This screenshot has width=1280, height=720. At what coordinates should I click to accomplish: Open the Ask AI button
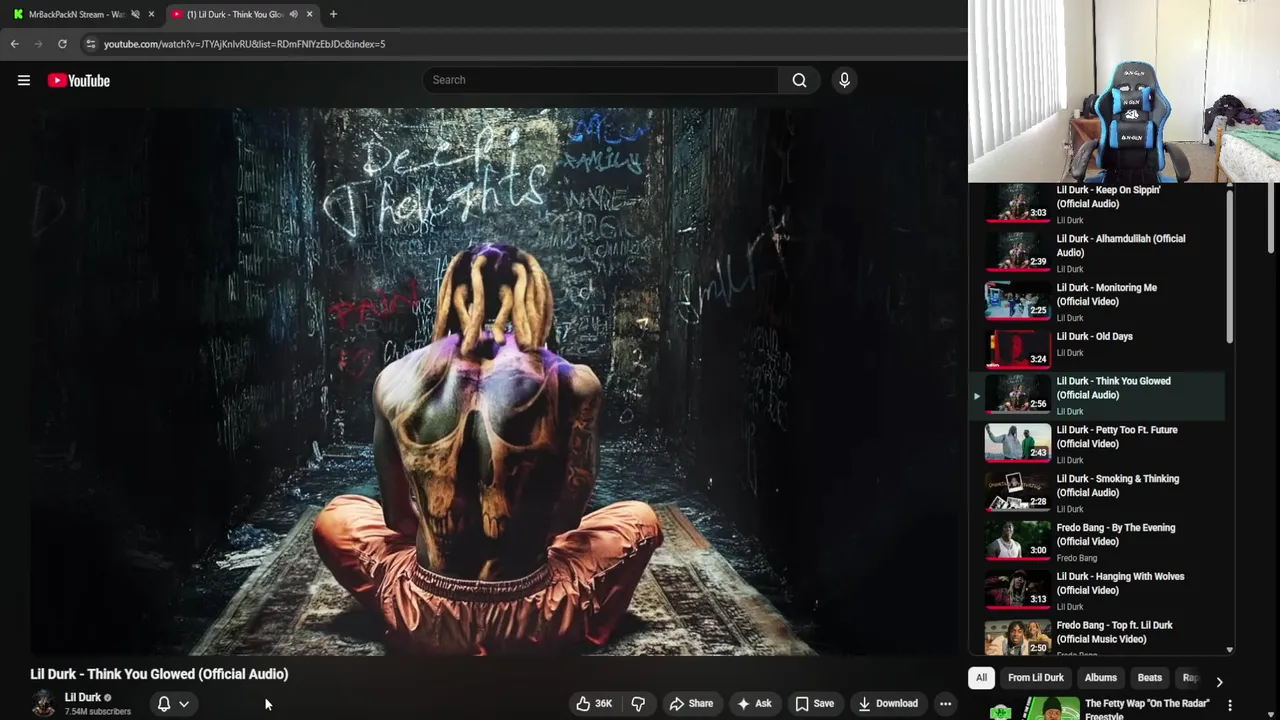point(754,704)
